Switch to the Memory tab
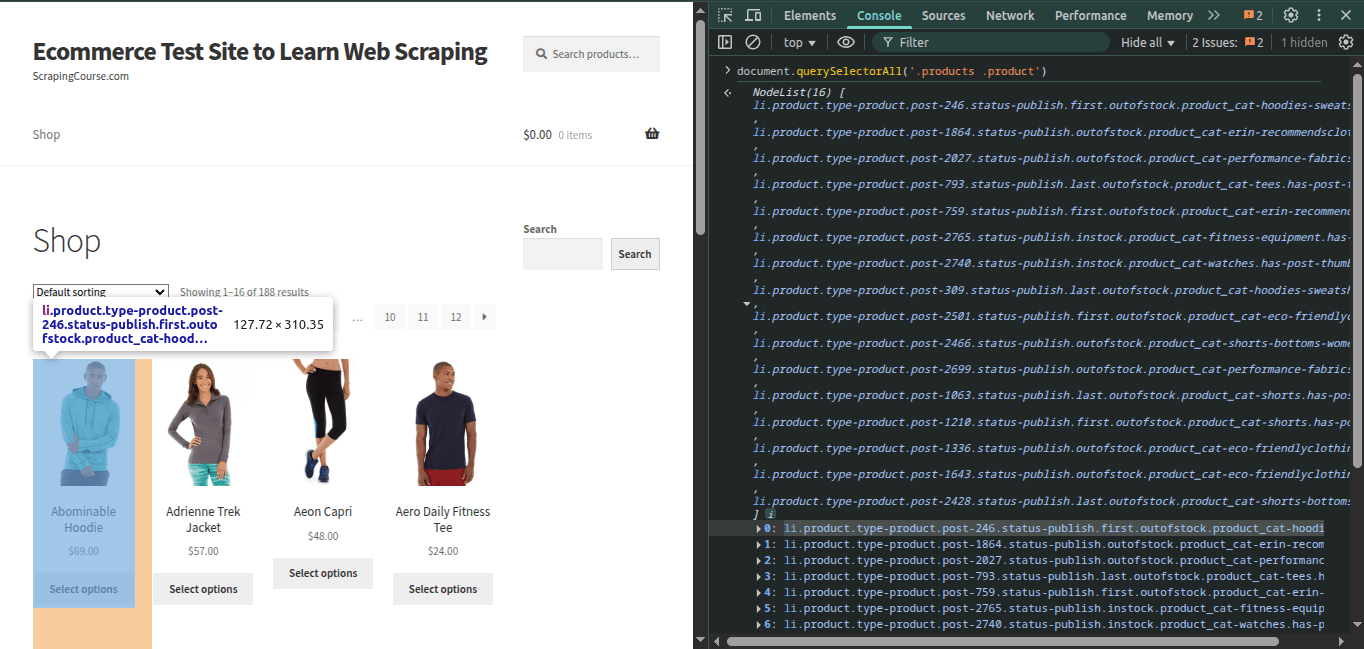The image size is (1364, 649). (1169, 15)
